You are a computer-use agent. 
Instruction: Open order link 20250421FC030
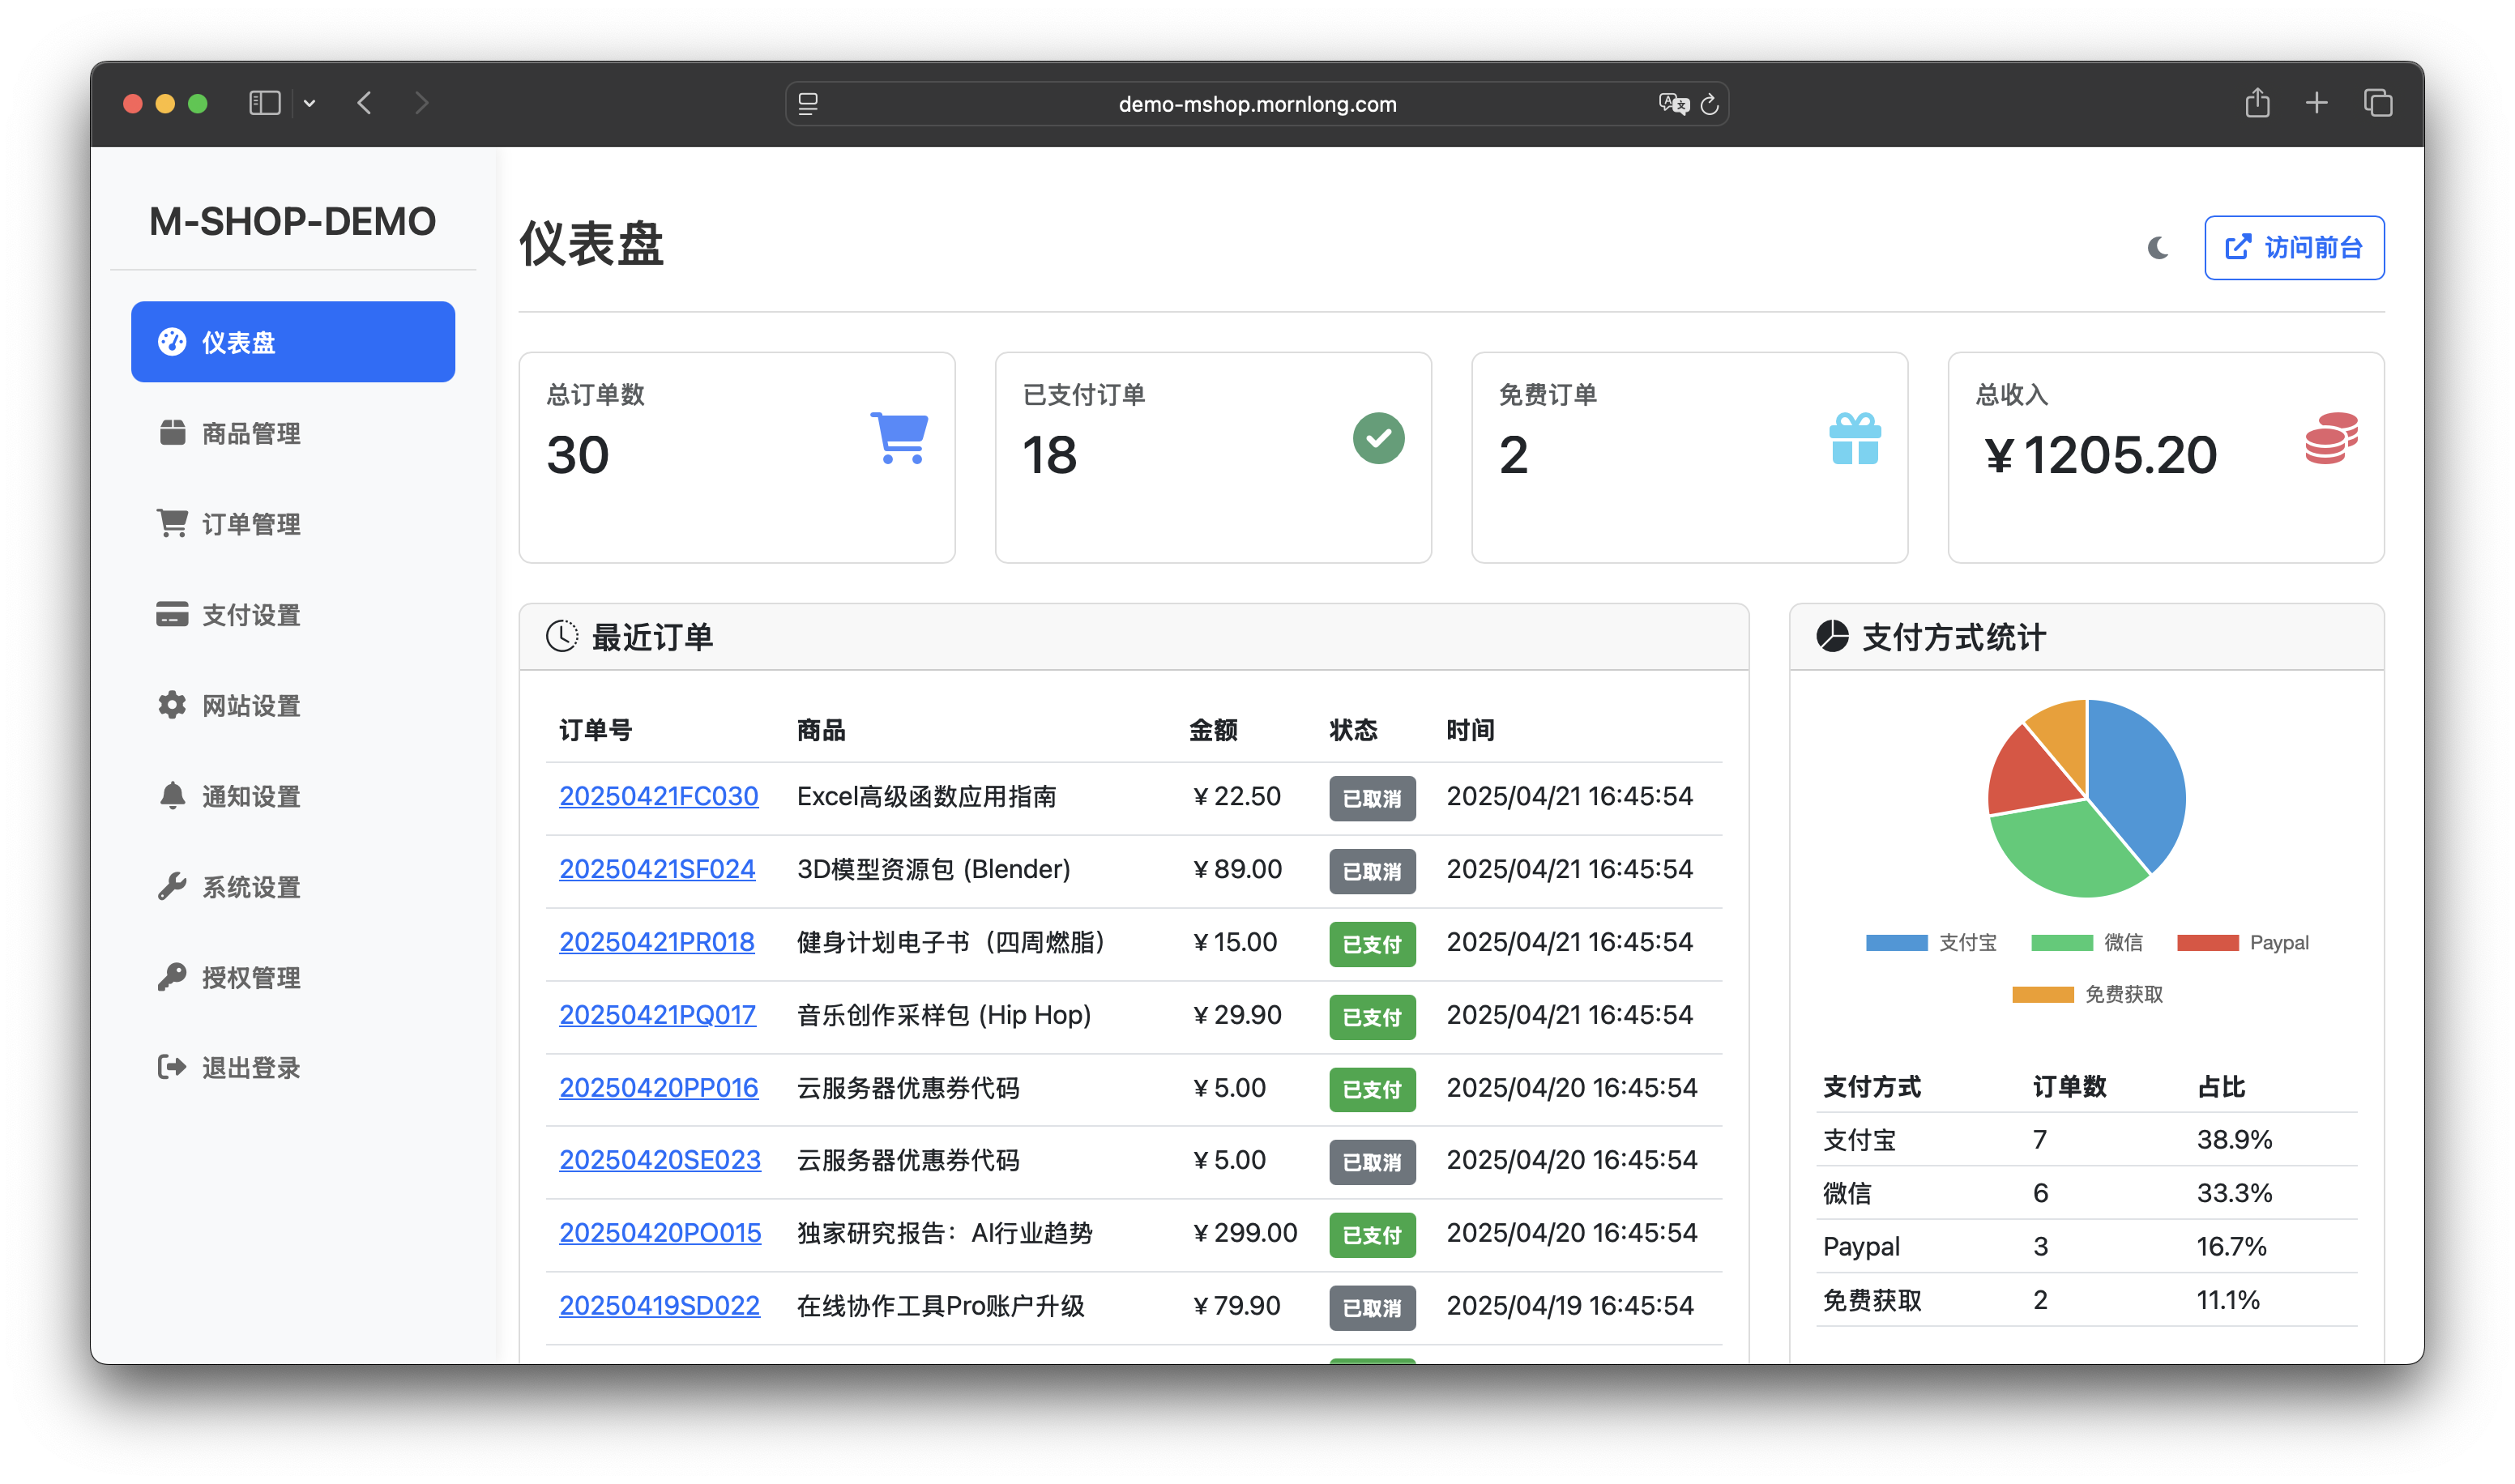[658, 796]
